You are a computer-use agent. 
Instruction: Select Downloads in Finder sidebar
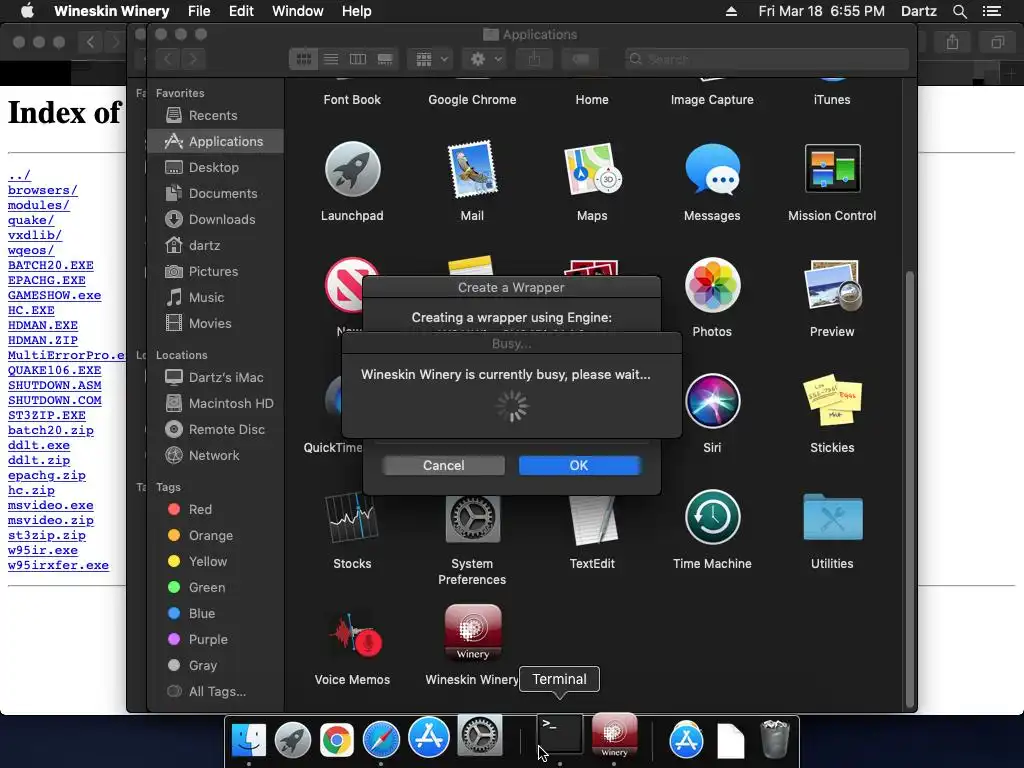click(216, 219)
